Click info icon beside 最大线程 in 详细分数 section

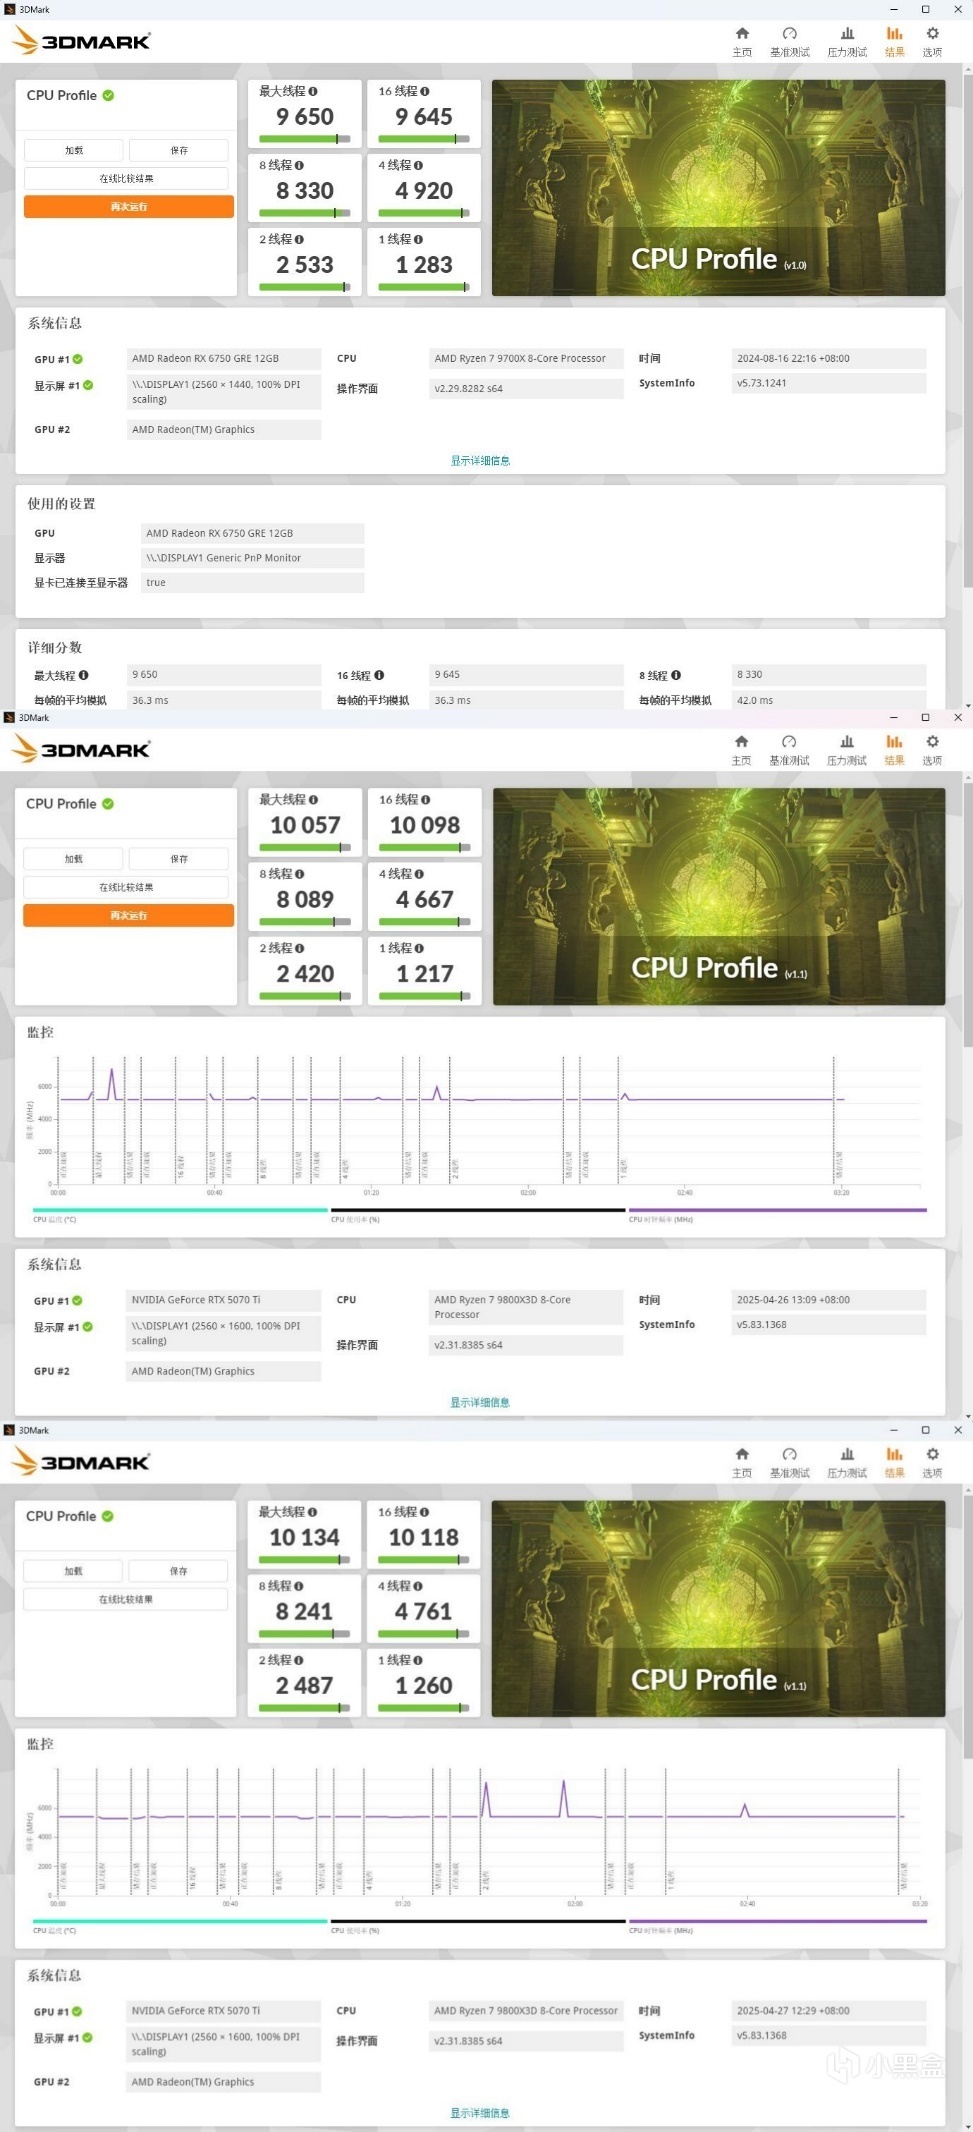coord(83,675)
